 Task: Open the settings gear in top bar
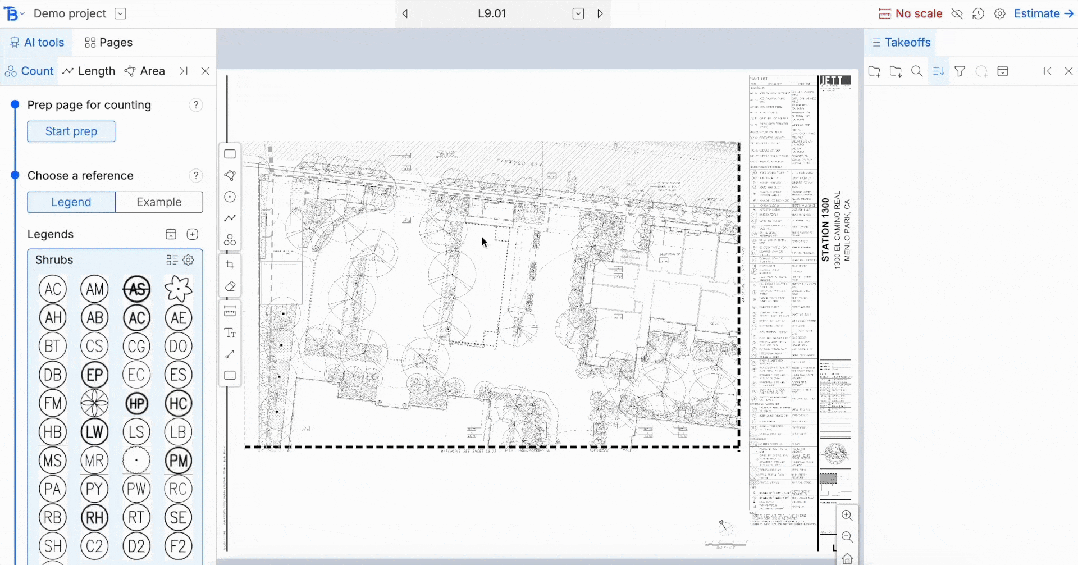pyautogui.click(x=999, y=14)
